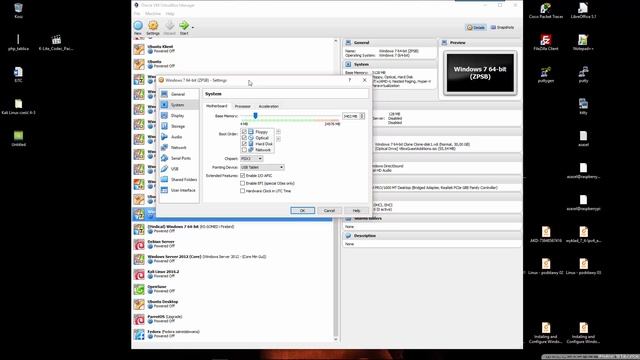Screen dimensions: 640x360
Task: Select FileZilla Client desktop icon
Action: [x=546, y=43]
